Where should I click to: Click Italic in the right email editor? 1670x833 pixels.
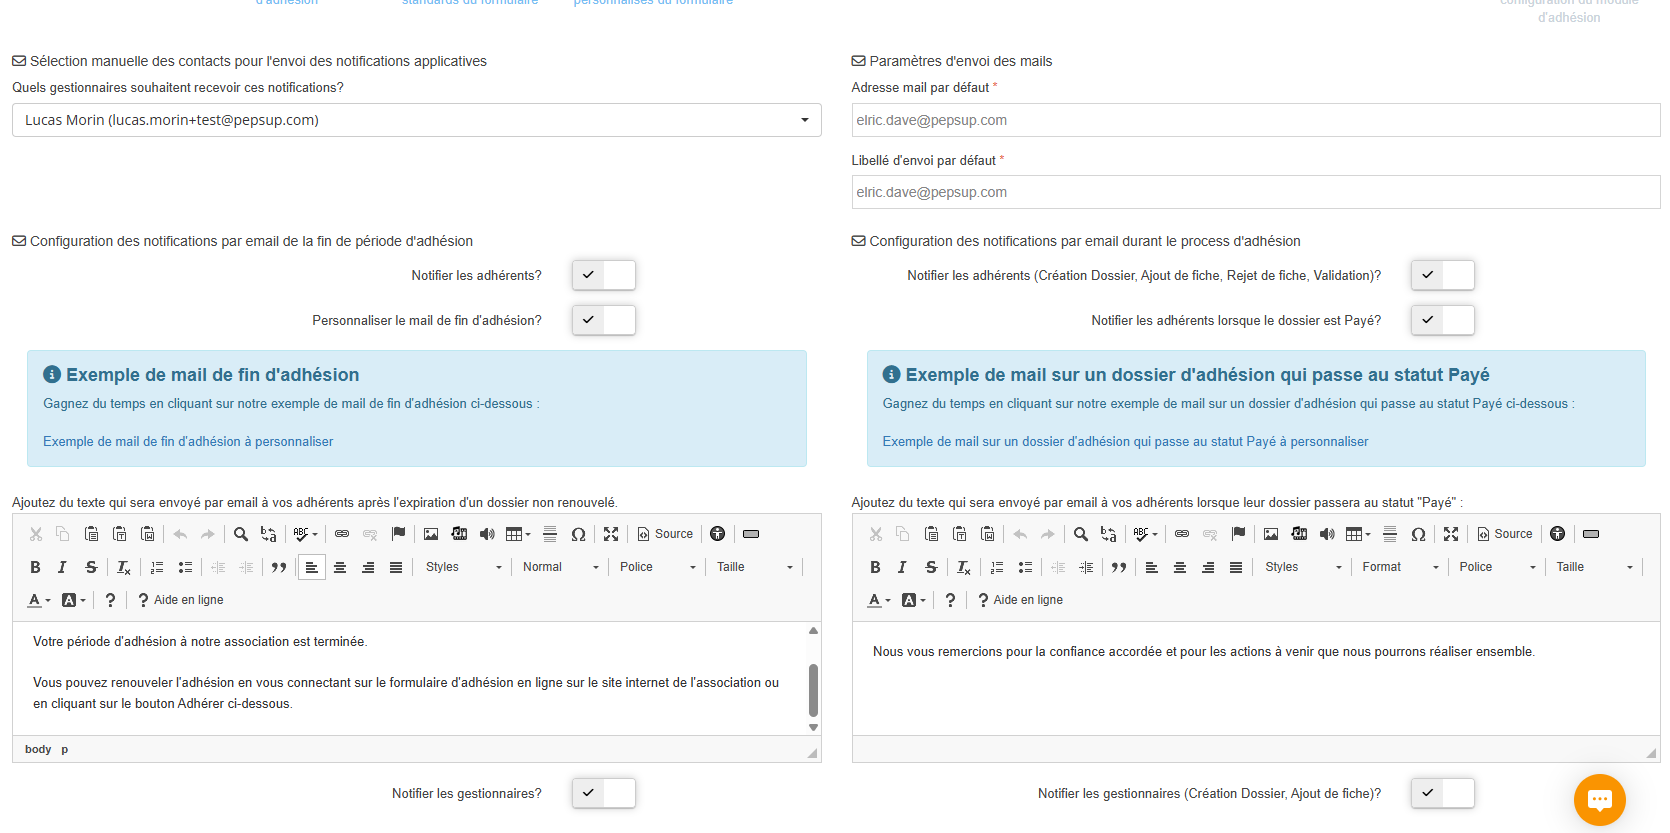(902, 567)
